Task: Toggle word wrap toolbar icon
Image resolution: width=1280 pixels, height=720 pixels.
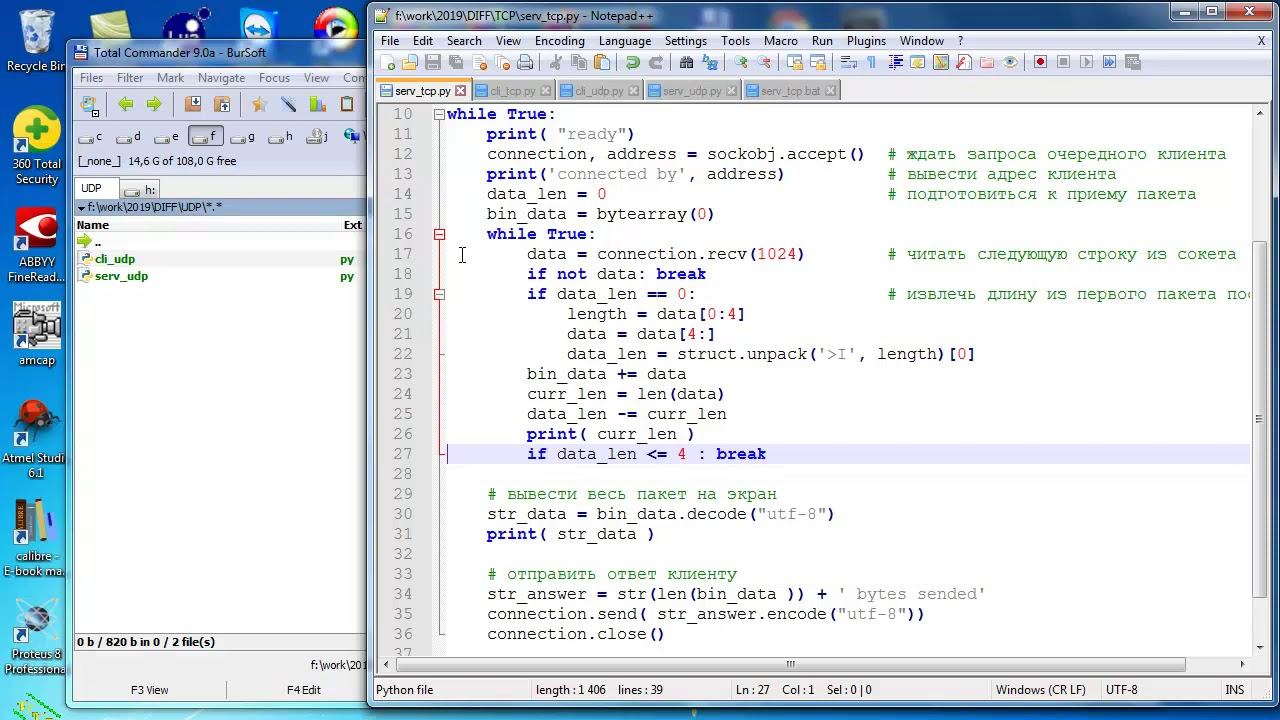Action: coord(849,62)
